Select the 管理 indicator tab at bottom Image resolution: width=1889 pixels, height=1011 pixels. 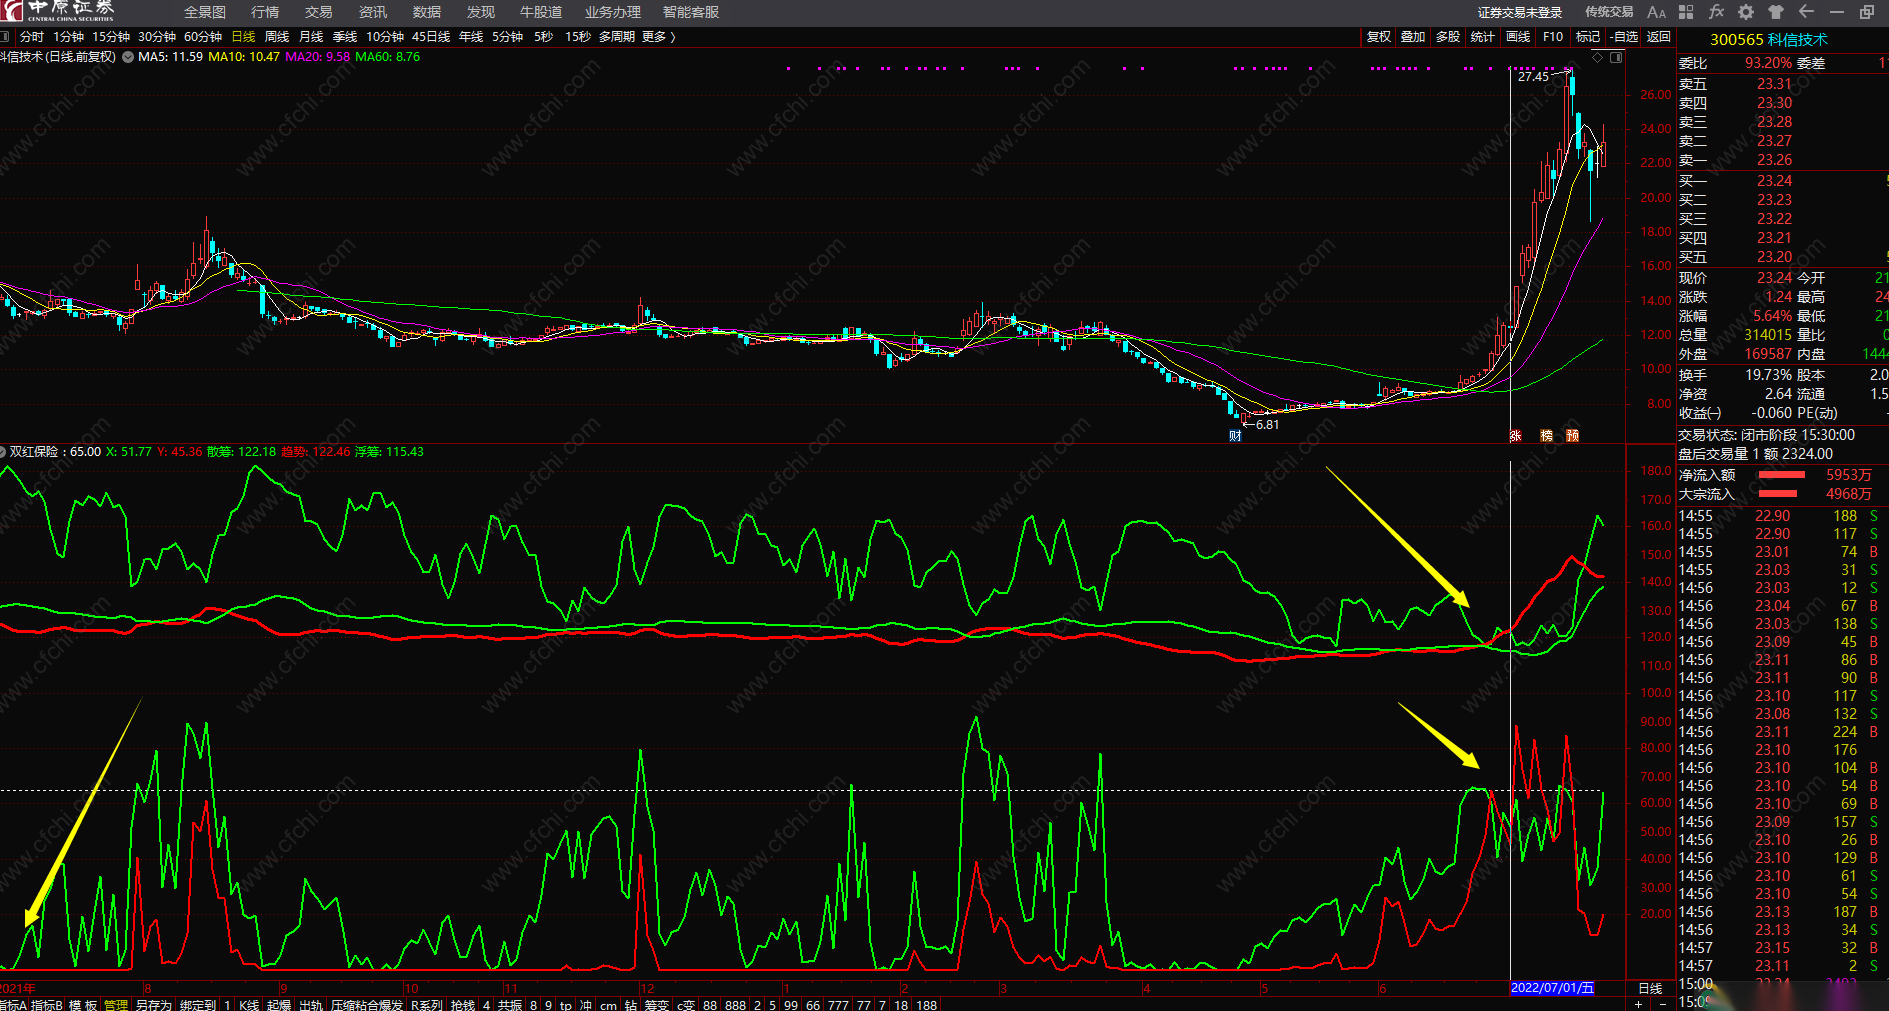point(116,1005)
